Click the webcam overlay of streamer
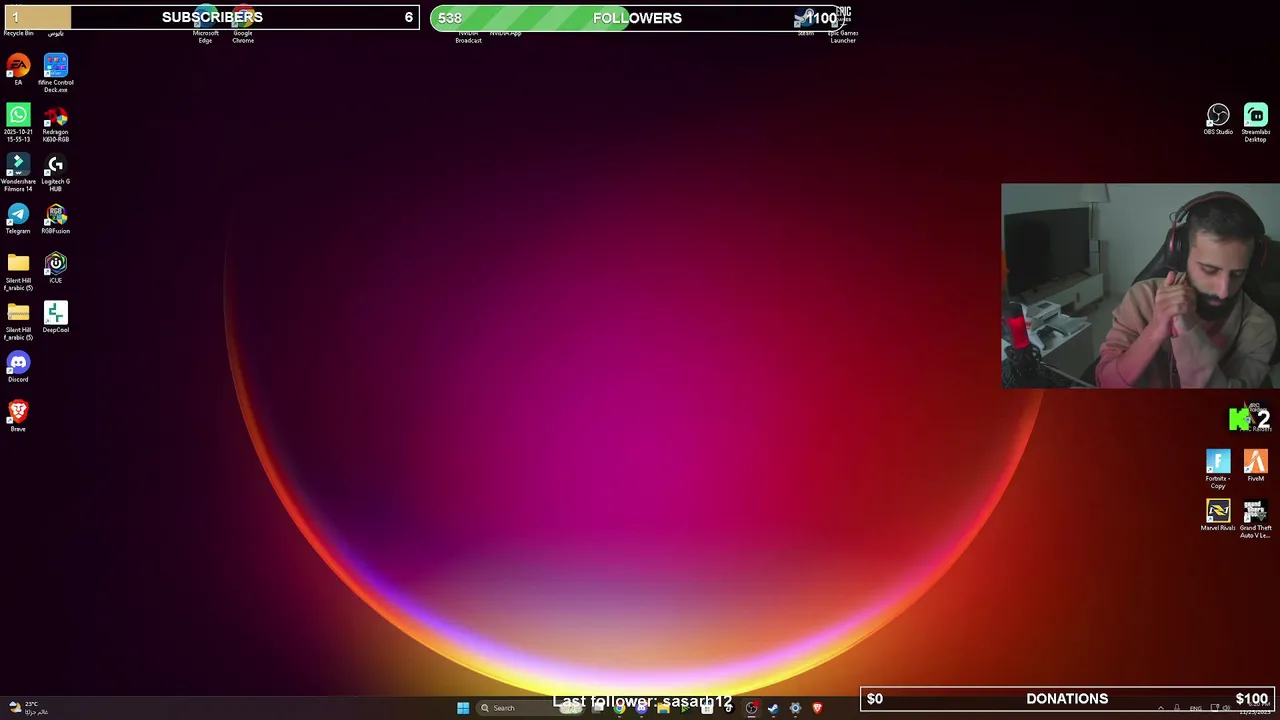 tap(1140, 286)
